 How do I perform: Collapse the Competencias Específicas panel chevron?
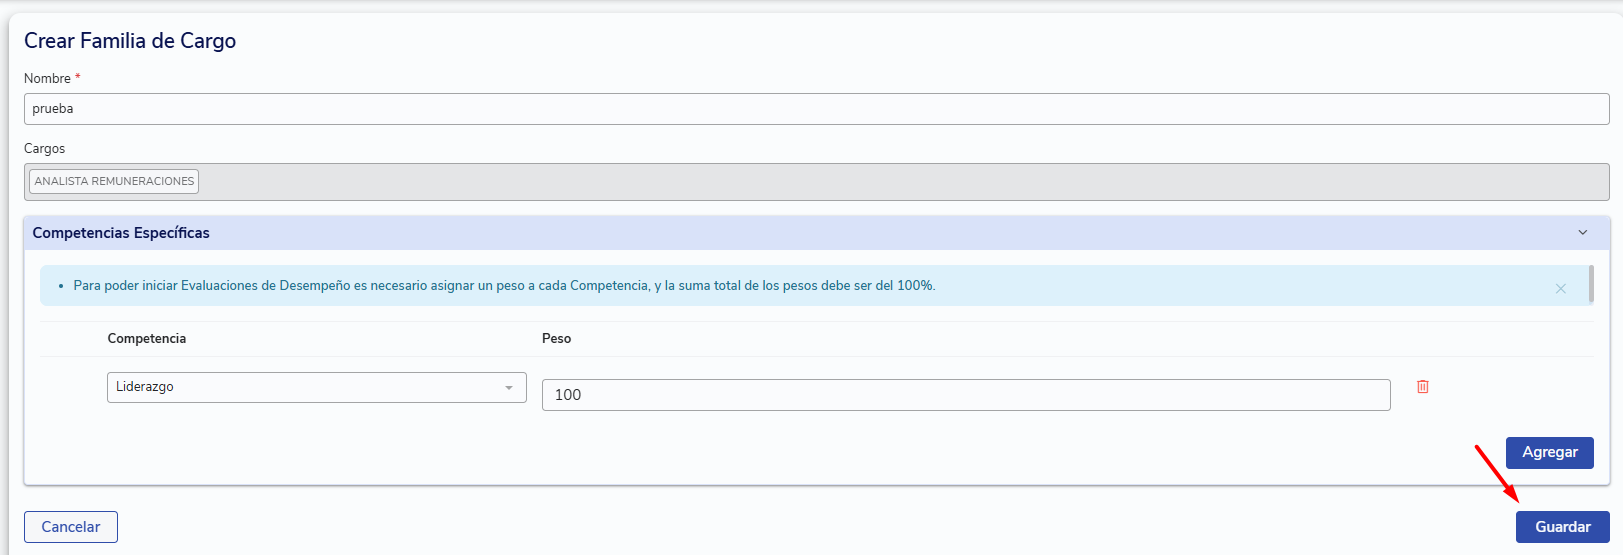[x=1583, y=233]
